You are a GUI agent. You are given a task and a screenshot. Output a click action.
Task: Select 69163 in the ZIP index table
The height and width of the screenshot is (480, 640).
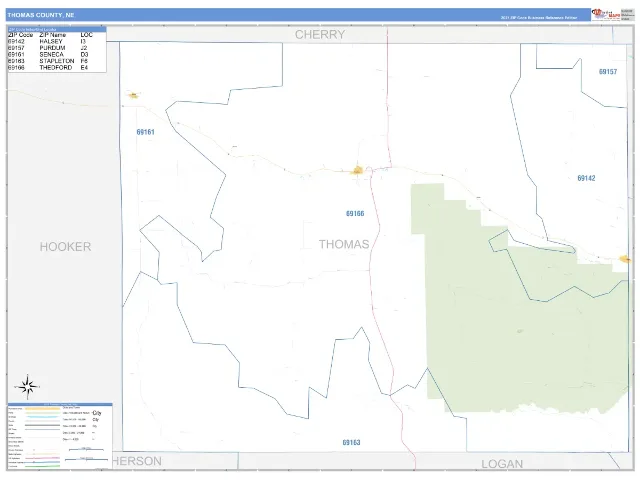[x=16, y=61]
